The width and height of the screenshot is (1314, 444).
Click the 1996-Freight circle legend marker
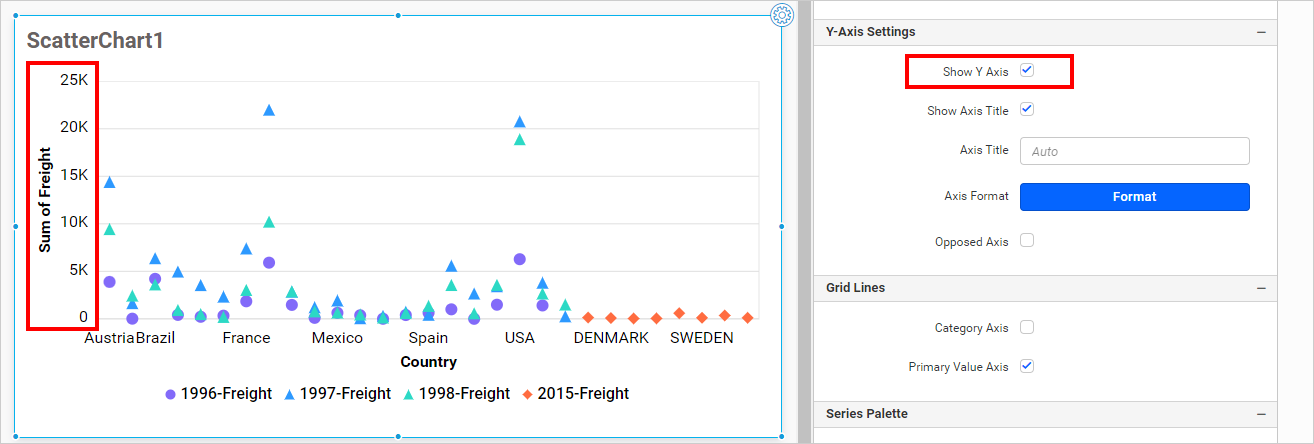171,394
